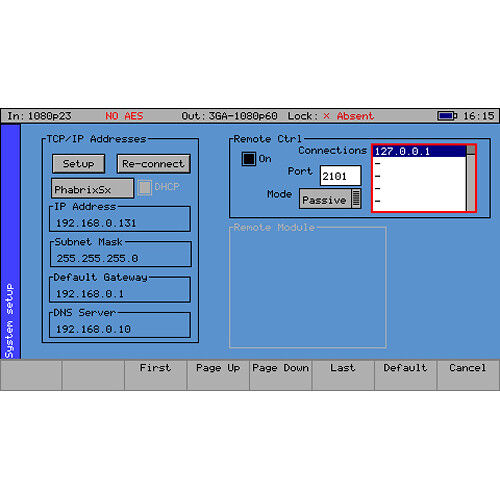This screenshot has height=500, width=500.
Task: Click the Default softkey
Action: [x=405, y=375]
